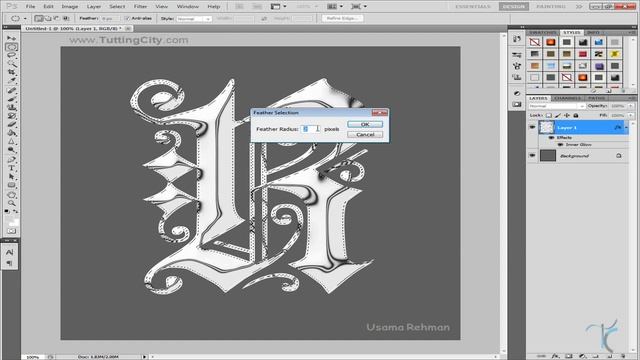Open the Paragraph panel icon
The height and width of the screenshot is (360, 640).
click(x=10, y=263)
